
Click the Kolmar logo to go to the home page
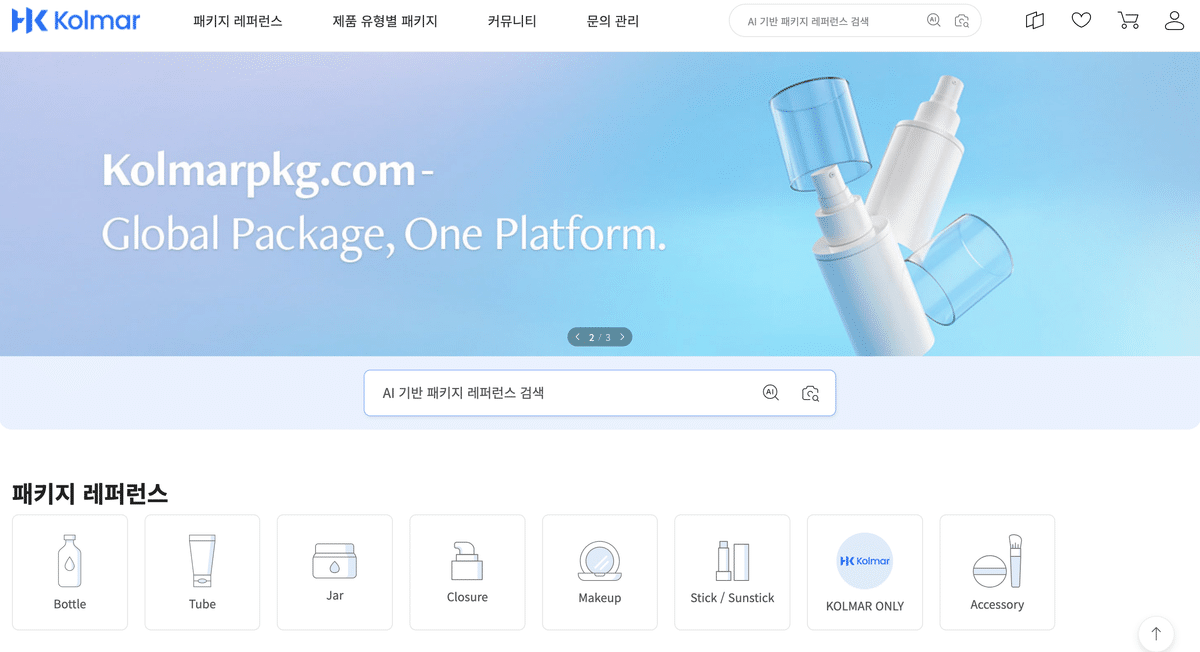click(76, 20)
